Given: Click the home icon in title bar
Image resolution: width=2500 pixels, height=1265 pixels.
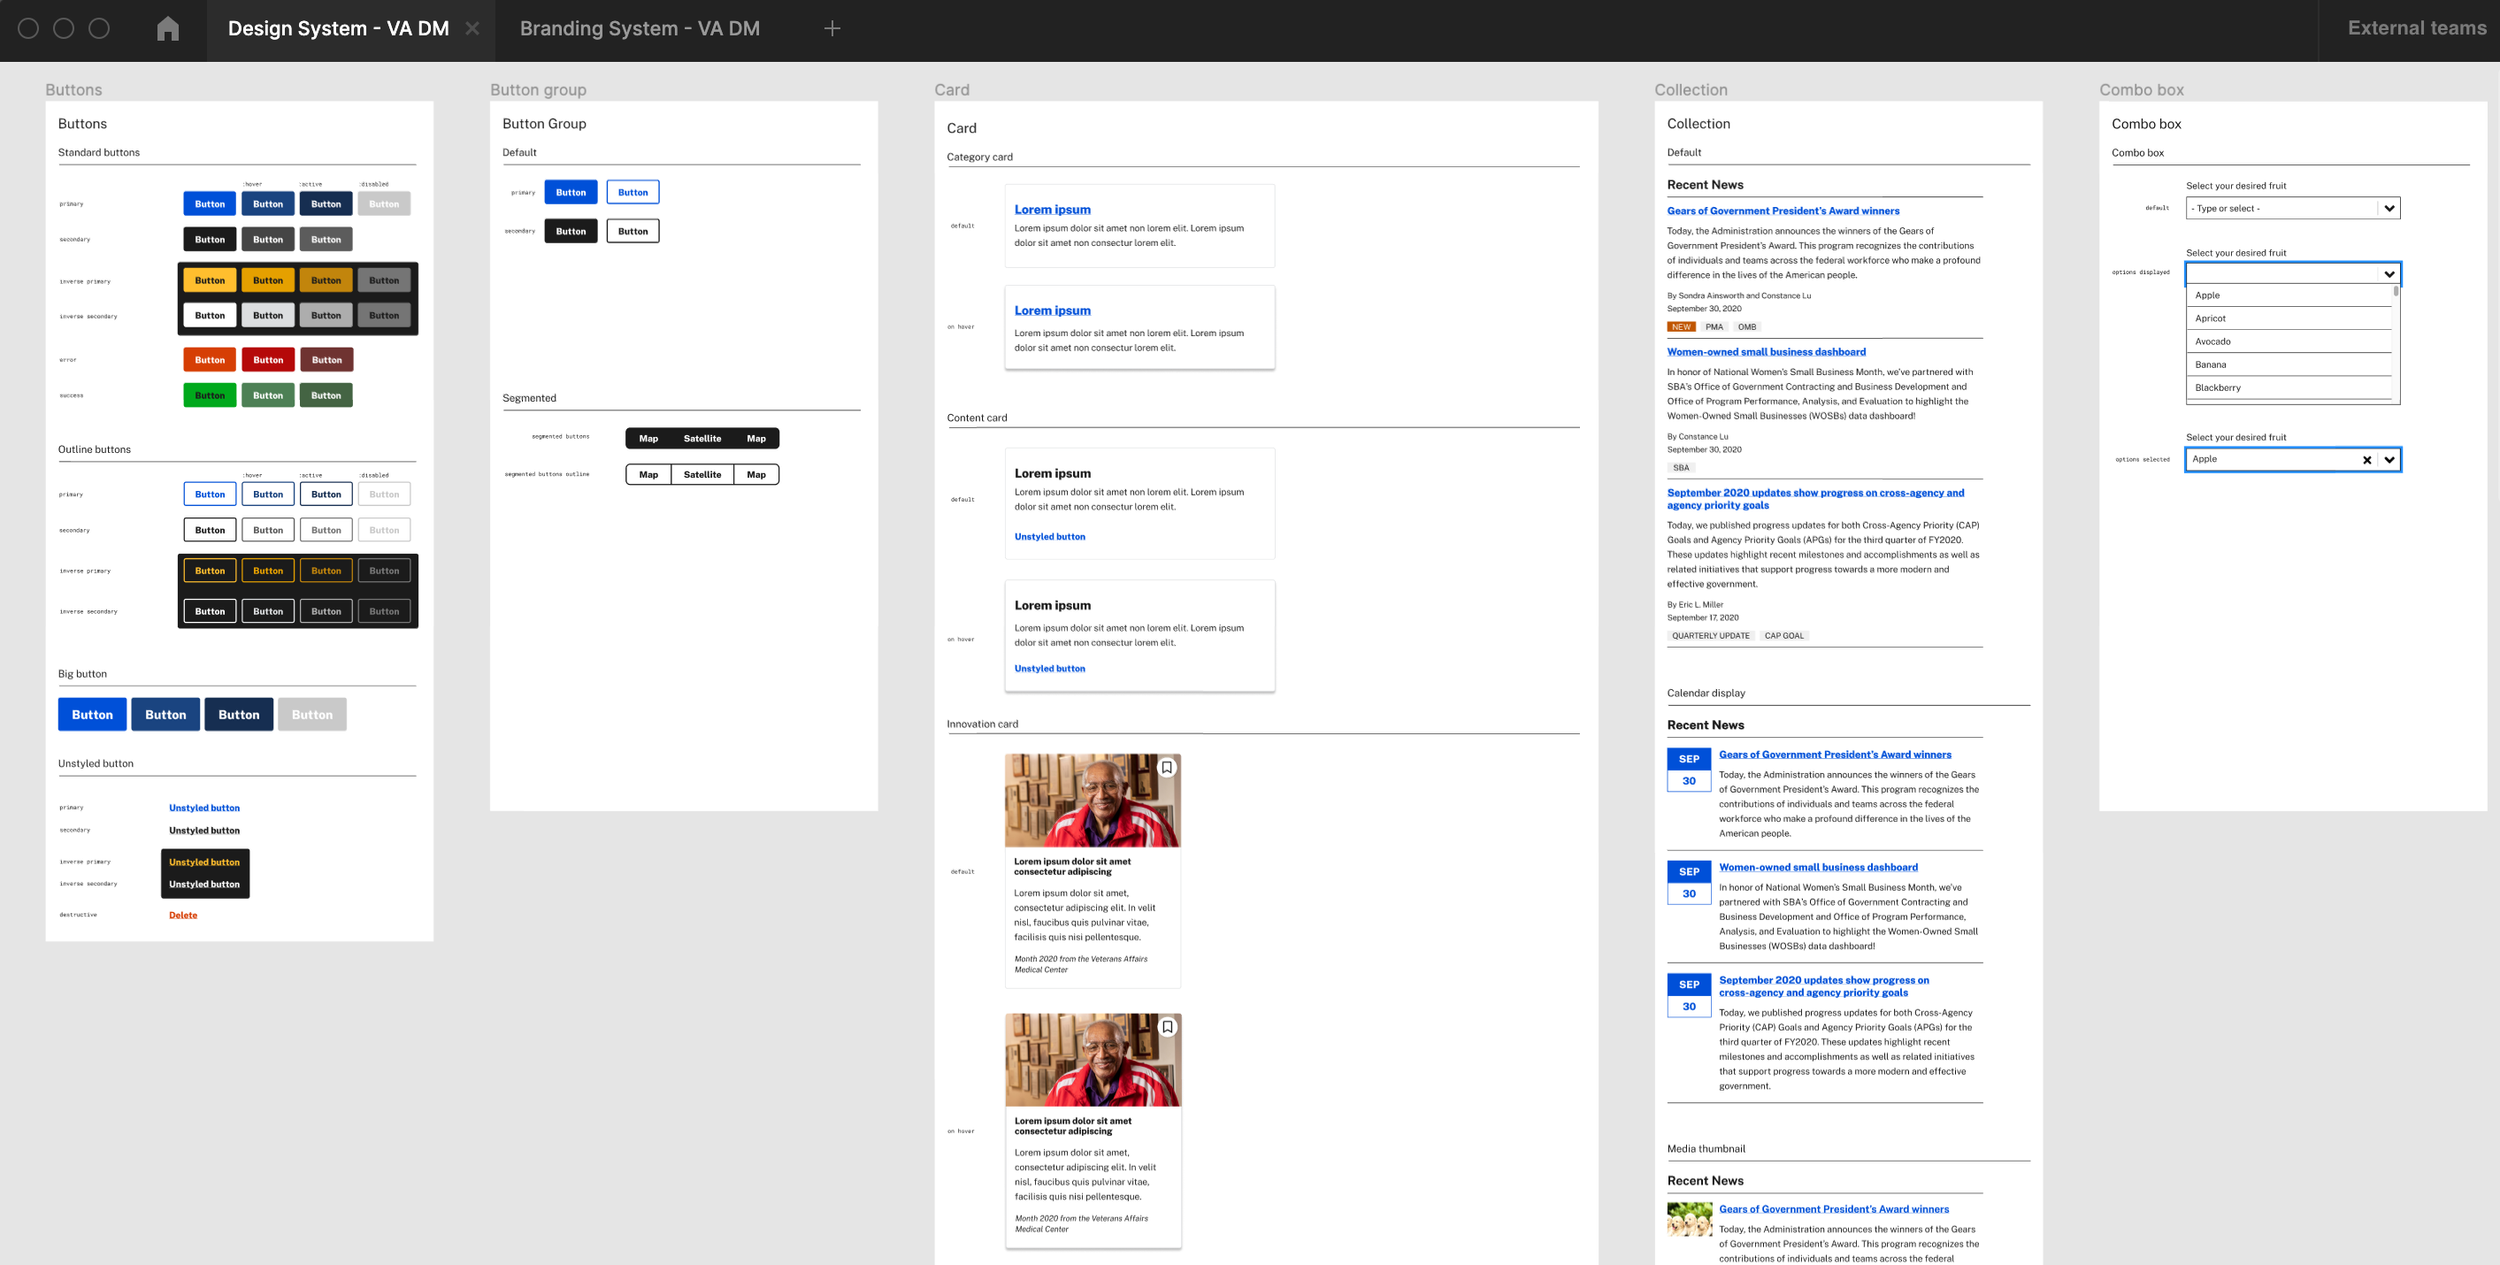Looking at the screenshot, I should coord(168,29).
